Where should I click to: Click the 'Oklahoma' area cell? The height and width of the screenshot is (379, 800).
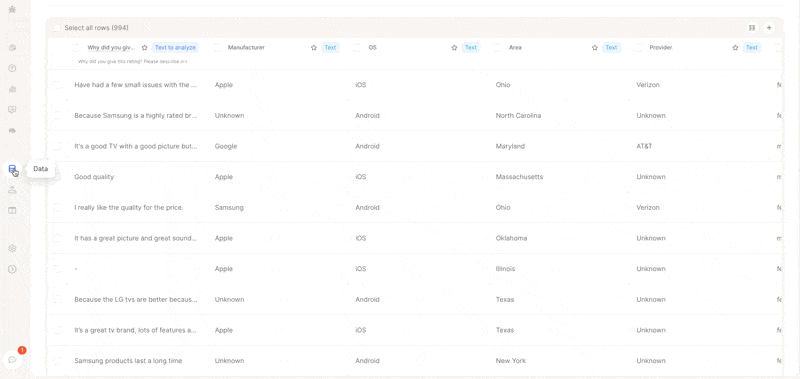[511, 238]
